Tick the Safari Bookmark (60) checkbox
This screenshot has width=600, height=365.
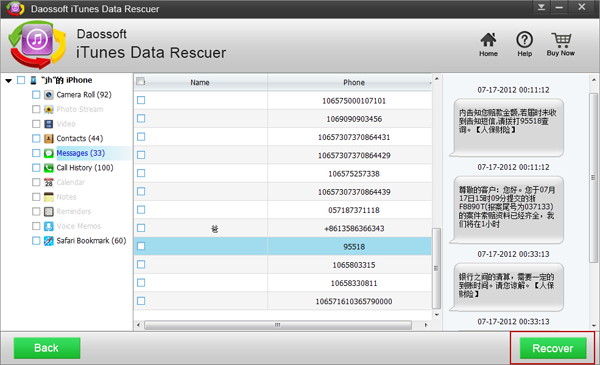36,241
